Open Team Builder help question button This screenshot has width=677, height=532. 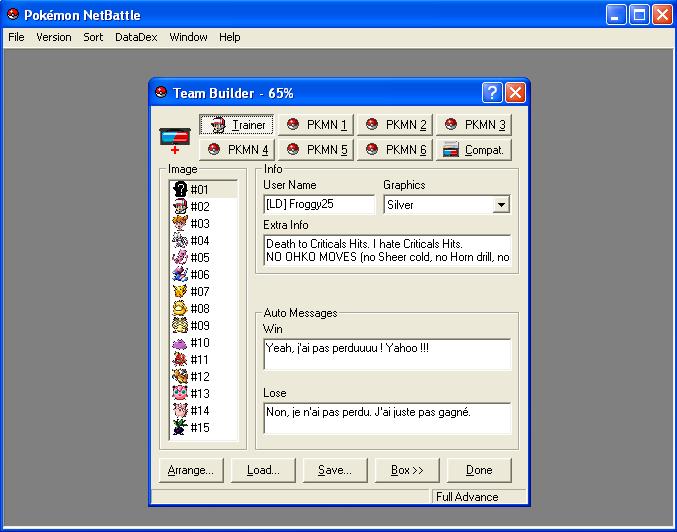click(x=492, y=92)
